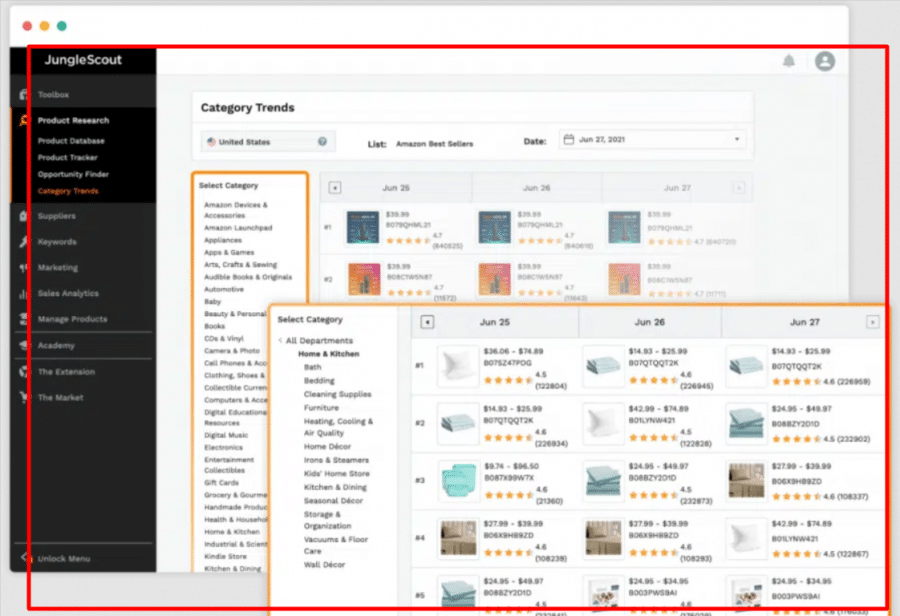The width and height of the screenshot is (900, 616).
Task: Click ASIN B06X9HB9ZD in Jun 25 column
Action: (x=509, y=535)
